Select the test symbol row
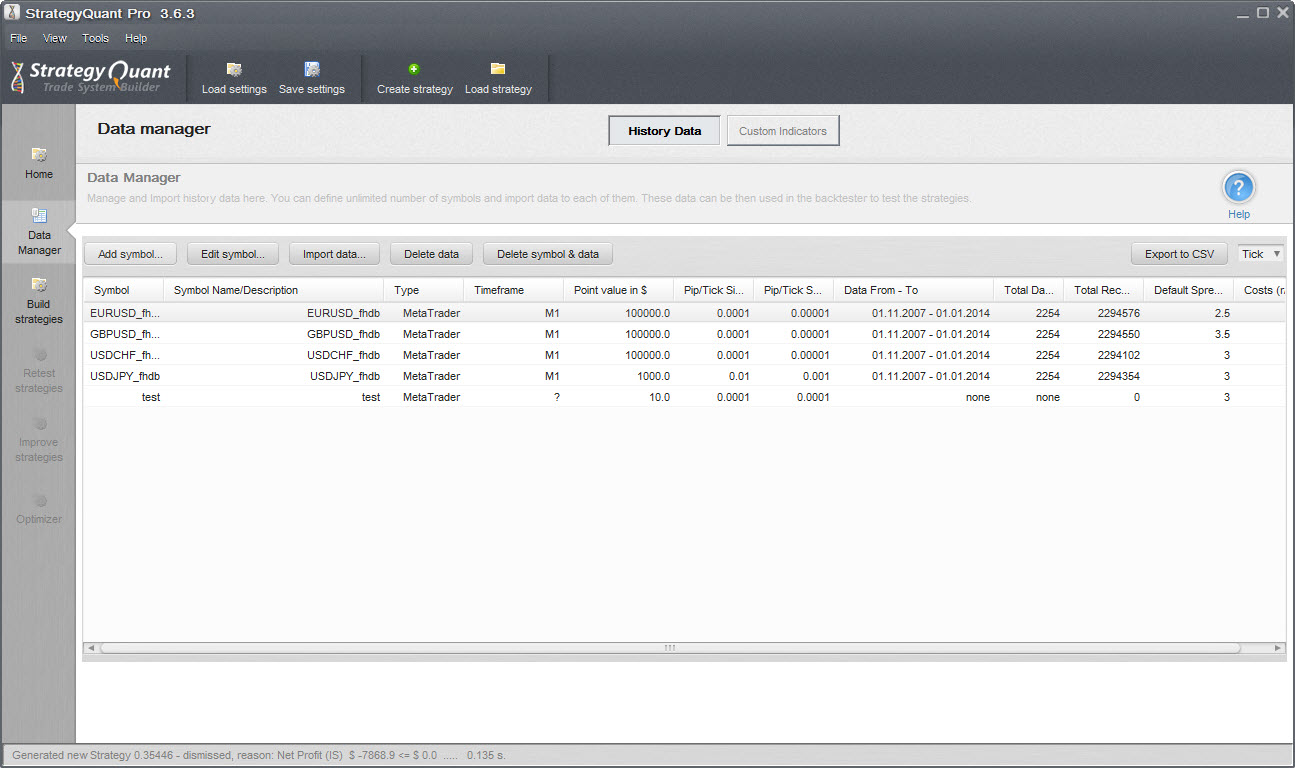1295x768 pixels. point(684,397)
